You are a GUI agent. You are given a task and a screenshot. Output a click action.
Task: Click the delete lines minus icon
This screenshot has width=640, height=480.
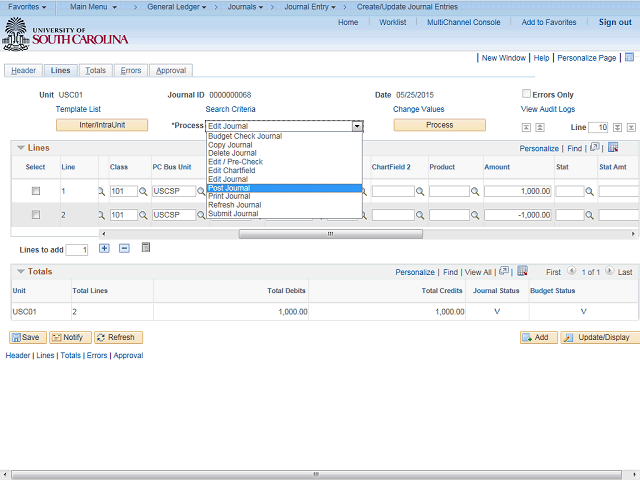point(124,248)
